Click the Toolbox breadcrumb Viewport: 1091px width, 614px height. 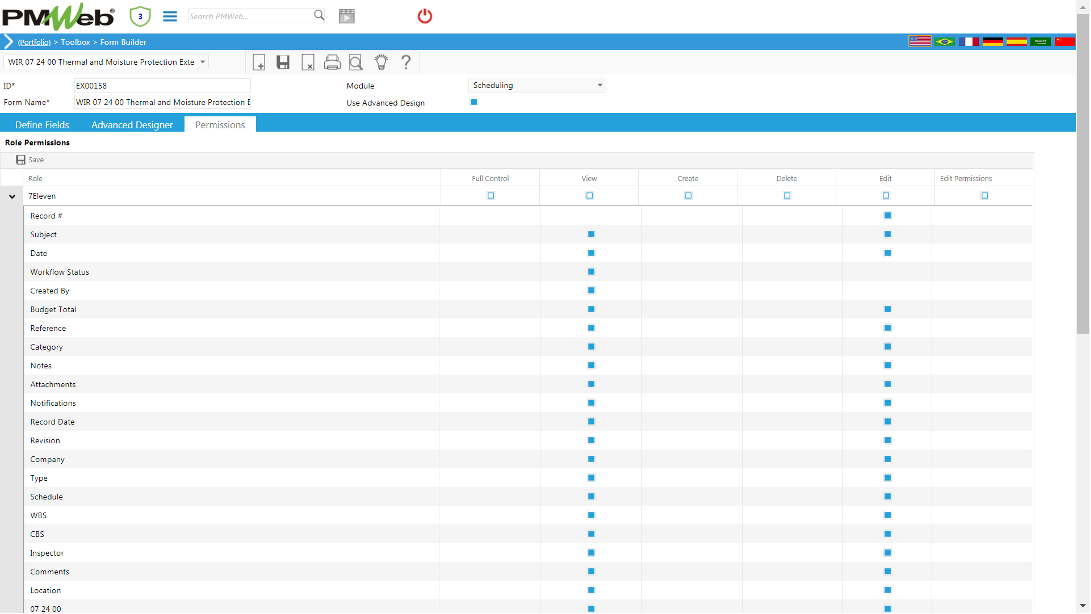tap(75, 42)
